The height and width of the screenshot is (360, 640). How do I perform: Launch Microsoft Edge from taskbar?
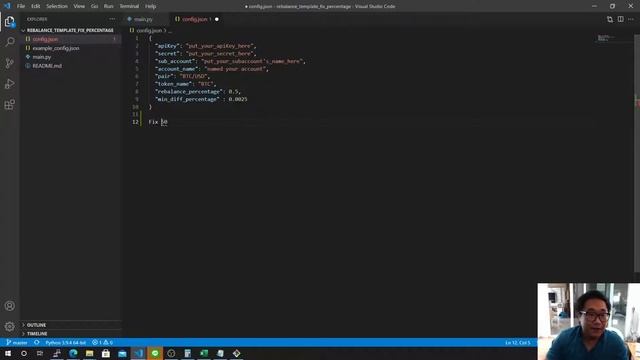(x=73, y=353)
